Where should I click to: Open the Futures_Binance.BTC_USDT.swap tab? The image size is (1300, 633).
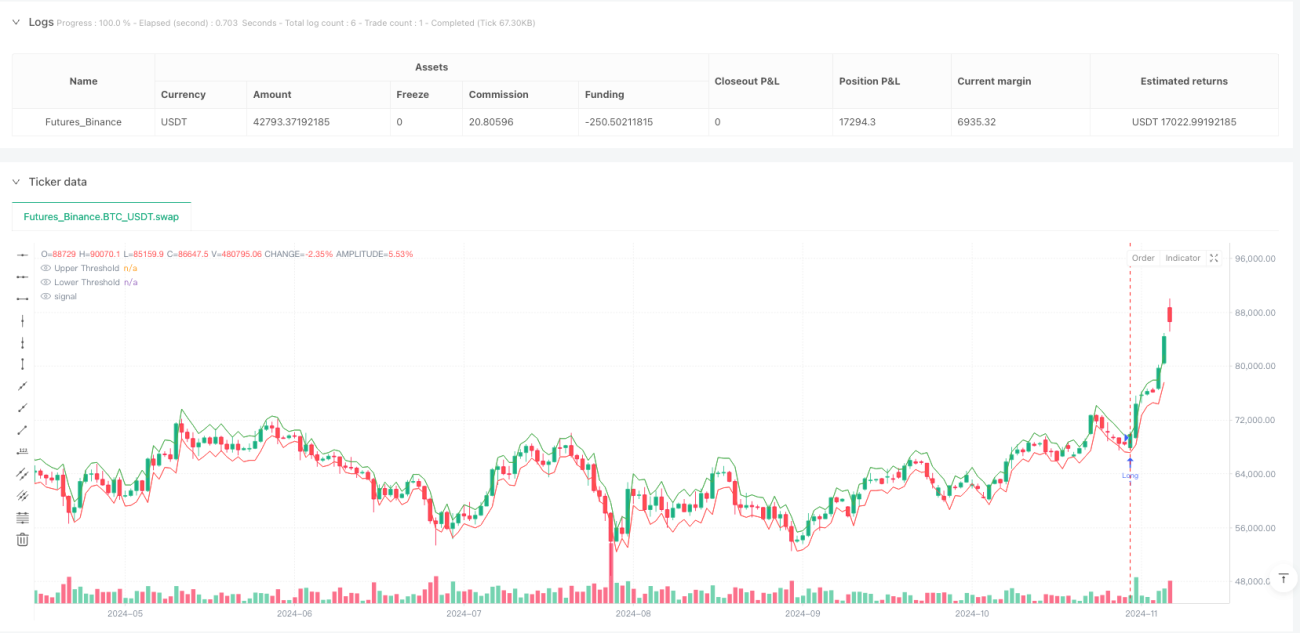coord(101,216)
